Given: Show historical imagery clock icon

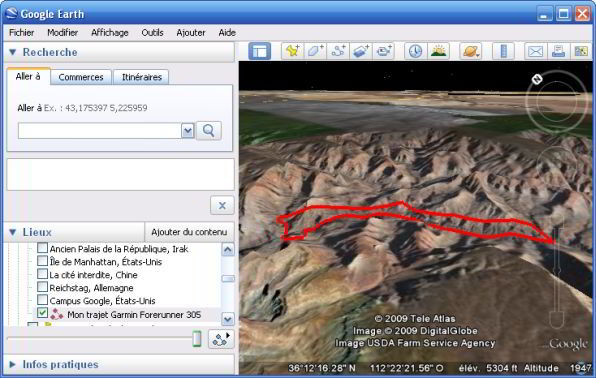Looking at the screenshot, I should [415, 51].
